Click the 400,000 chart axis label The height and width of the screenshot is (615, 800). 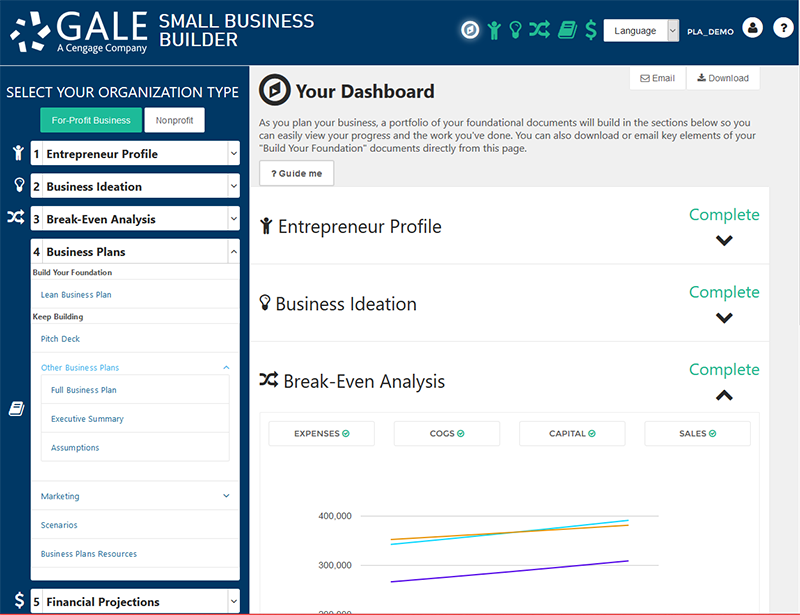(x=335, y=516)
